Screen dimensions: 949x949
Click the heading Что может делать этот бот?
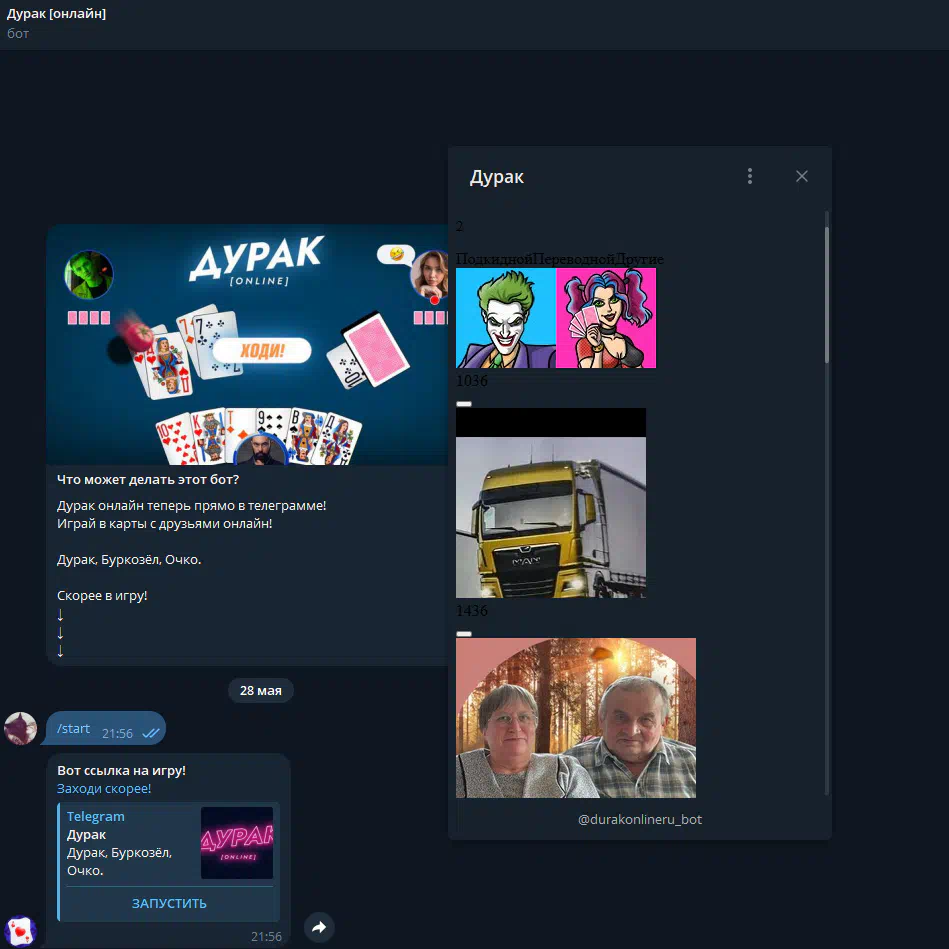148,479
